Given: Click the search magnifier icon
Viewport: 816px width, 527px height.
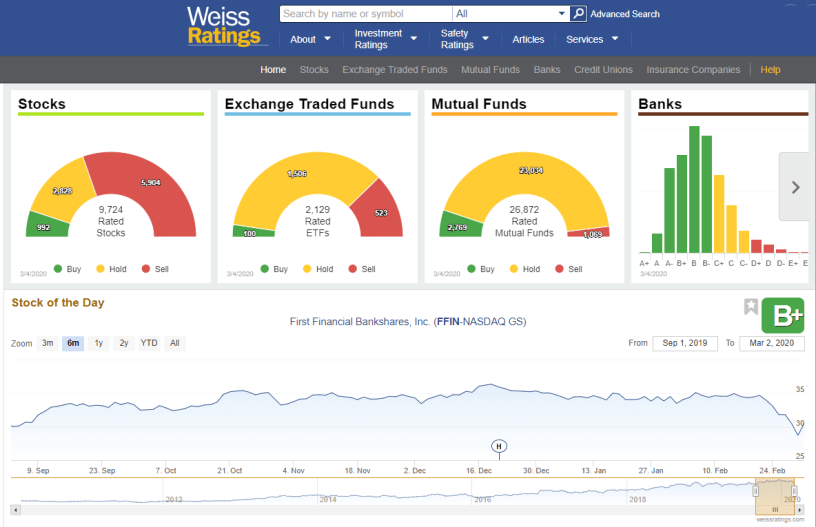Looking at the screenshot, I should click(578, 14).
